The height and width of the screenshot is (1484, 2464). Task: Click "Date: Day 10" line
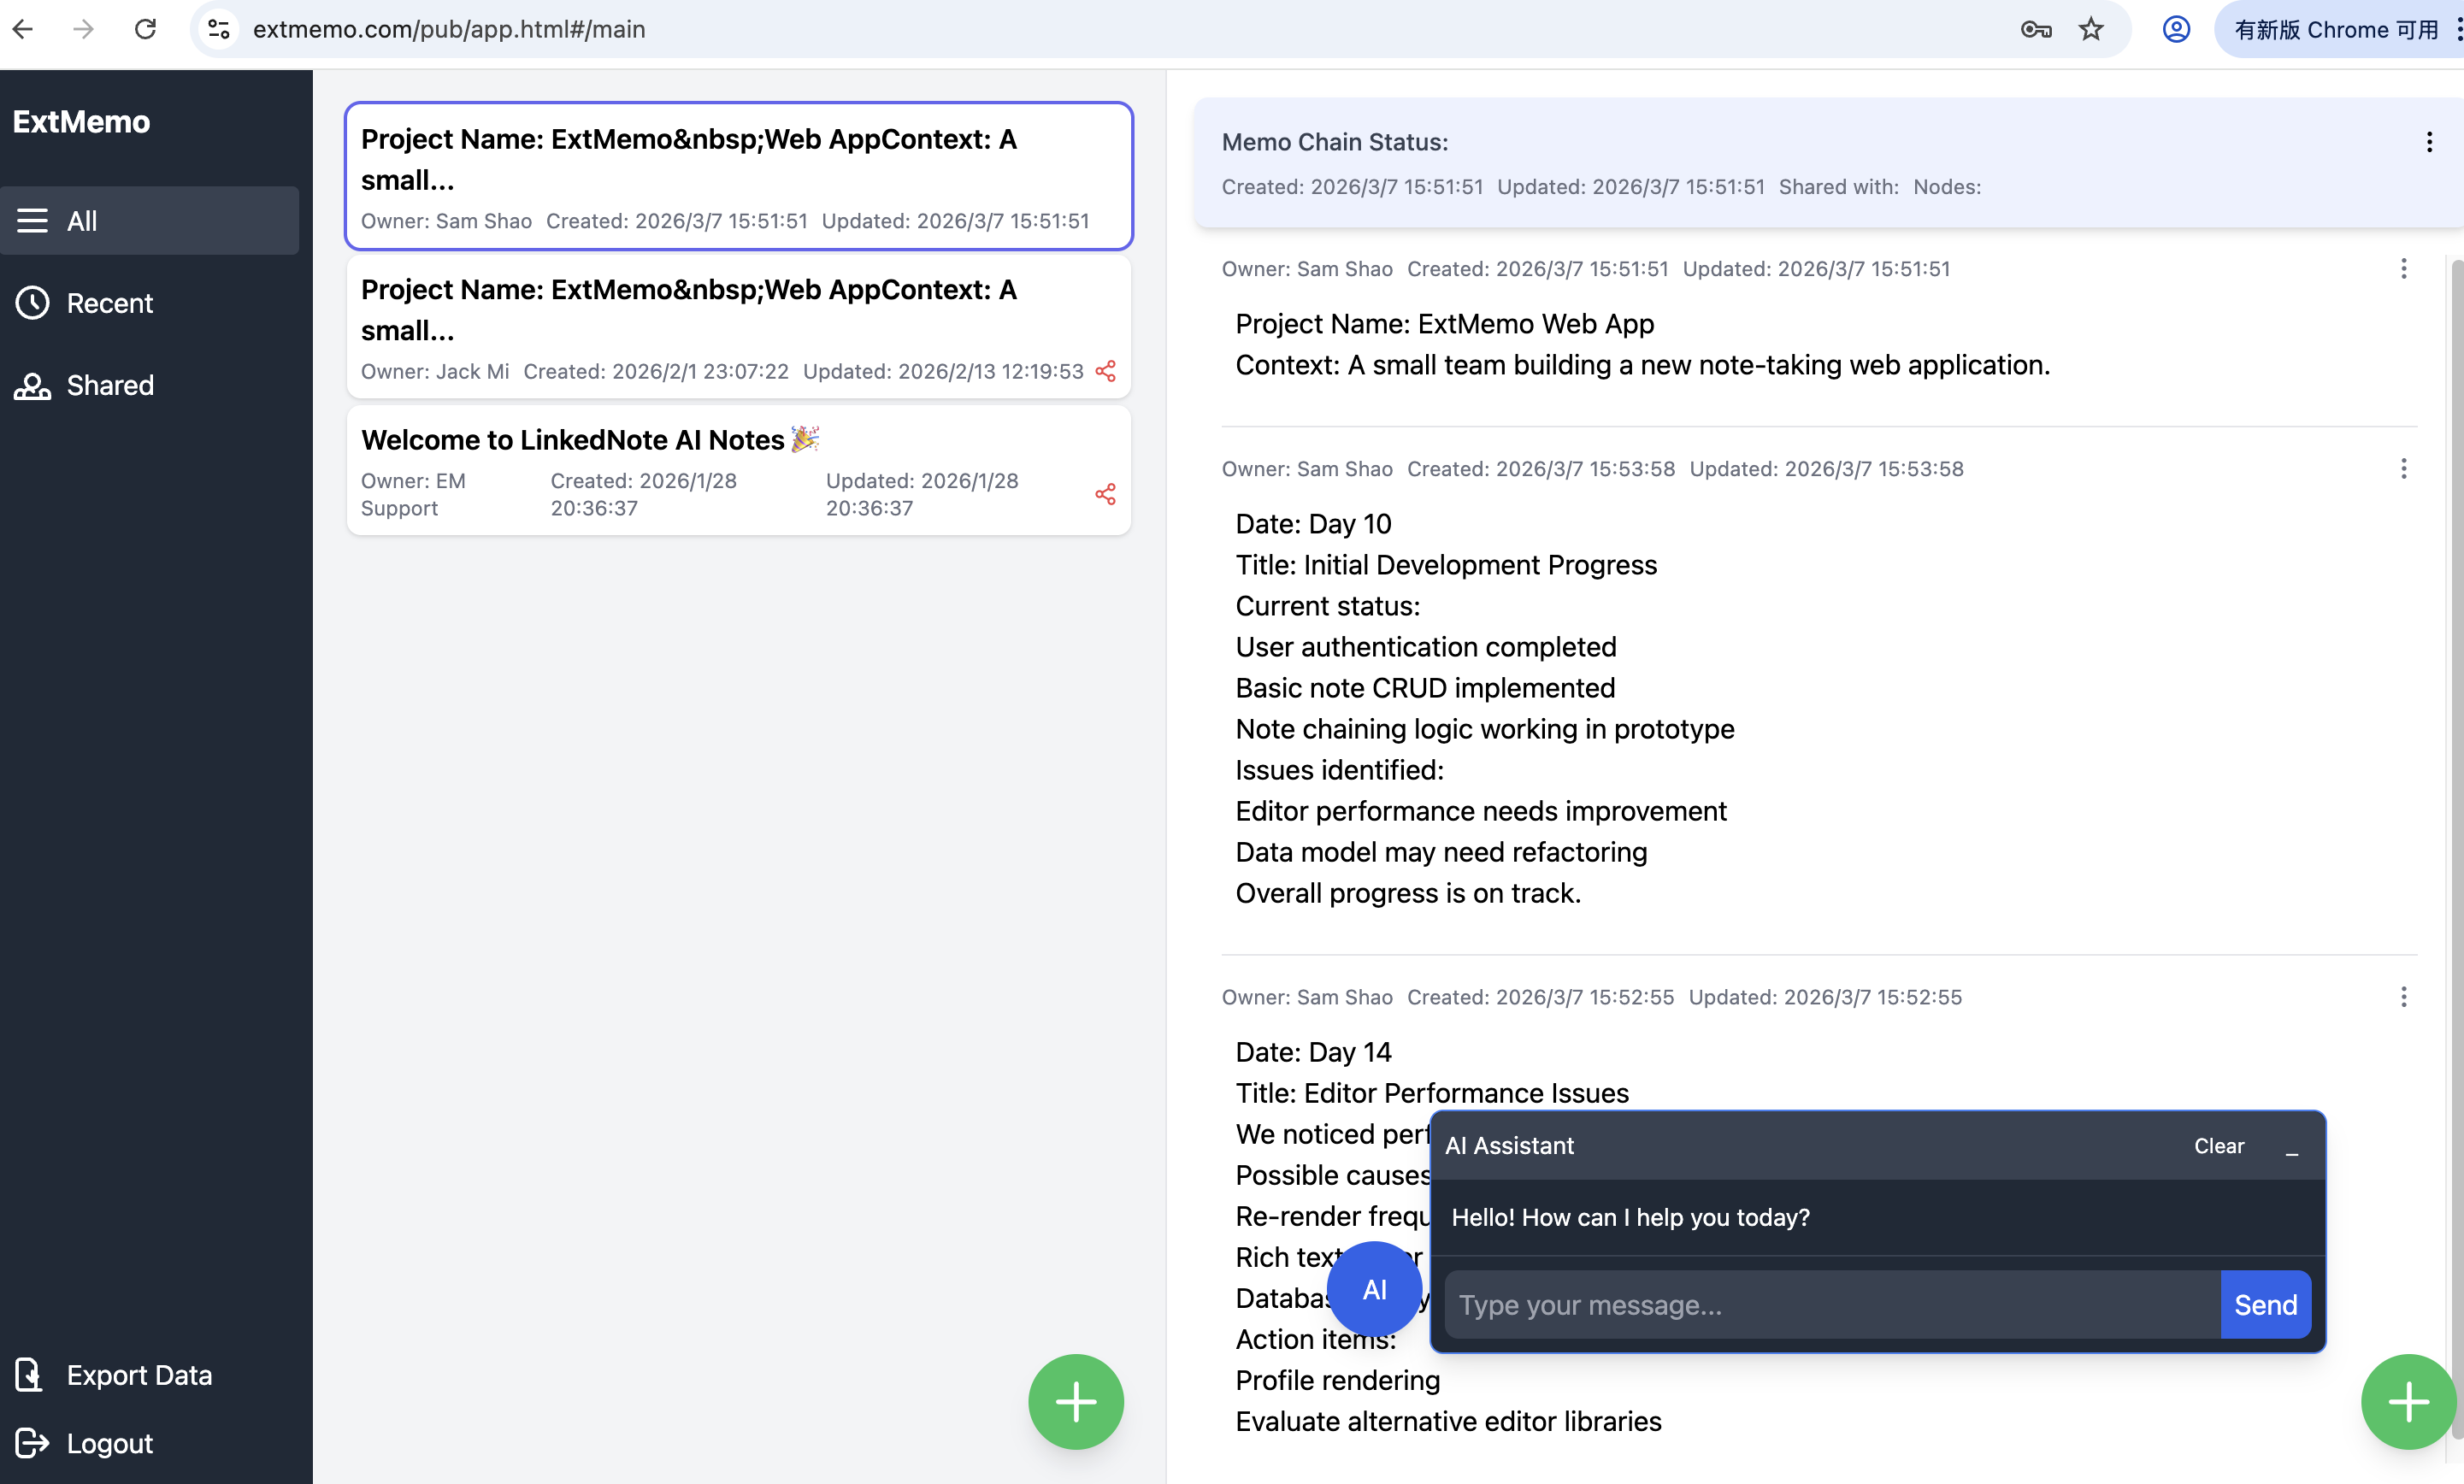[1313, 524]
